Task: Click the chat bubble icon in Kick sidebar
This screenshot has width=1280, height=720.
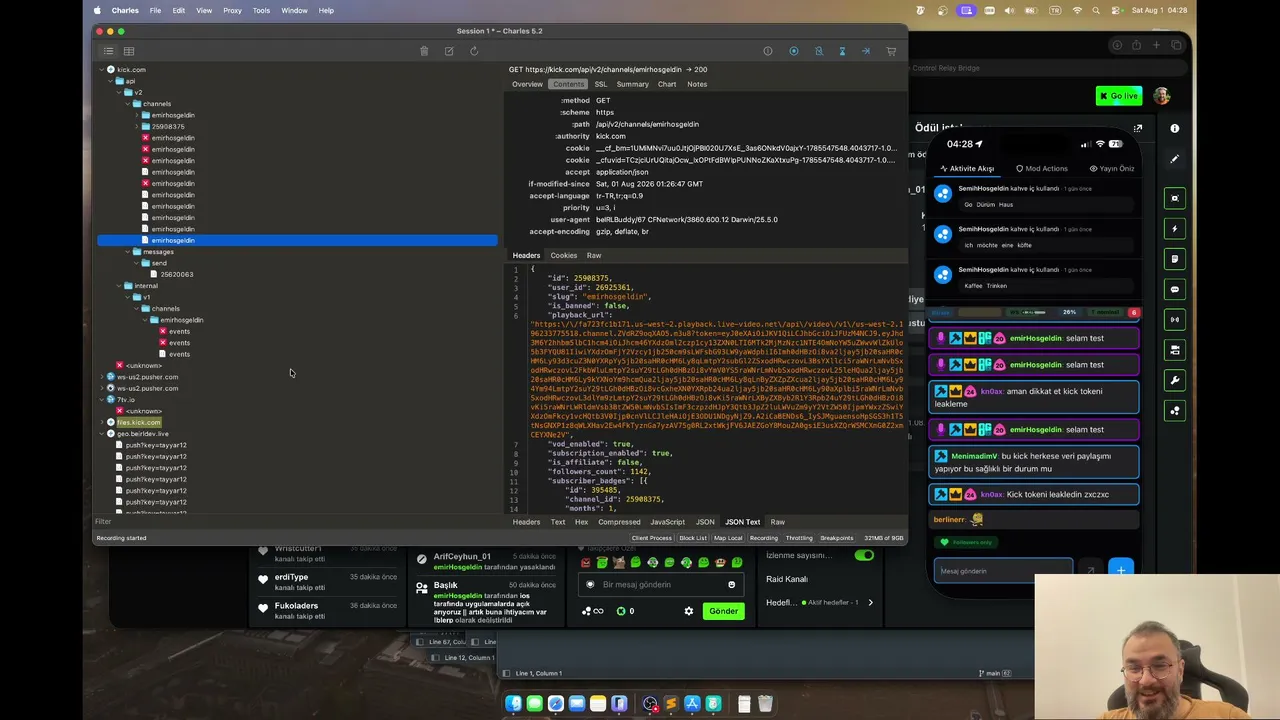Action: 1175,289
